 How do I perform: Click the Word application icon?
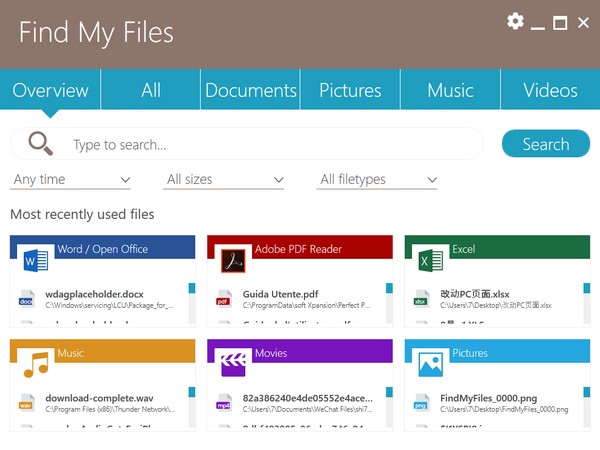tap(36, 260)
